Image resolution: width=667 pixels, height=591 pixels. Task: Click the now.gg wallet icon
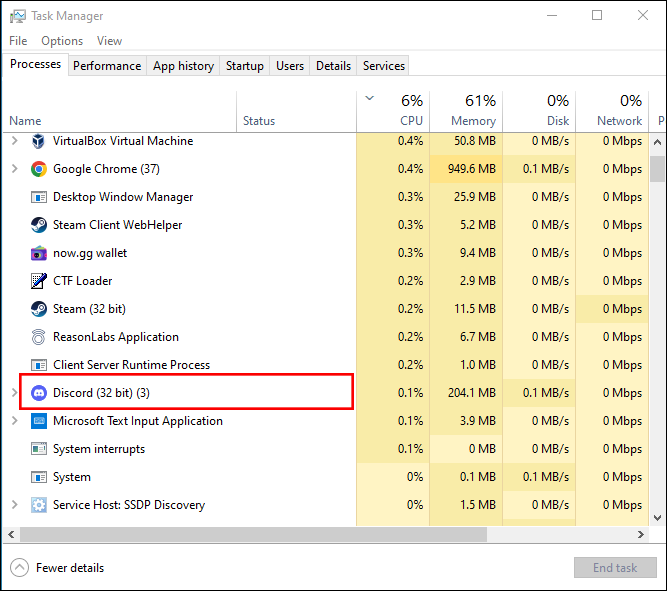[39, 253]
